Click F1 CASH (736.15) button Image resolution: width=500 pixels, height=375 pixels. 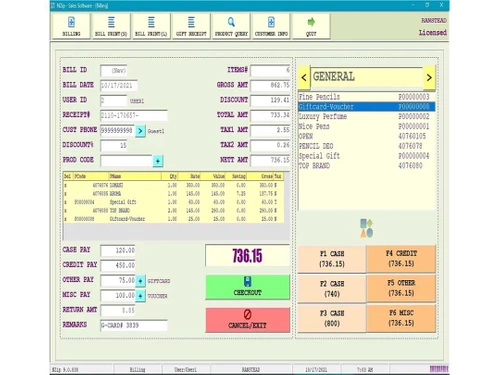pyautogui.click(x=332, y=259)
